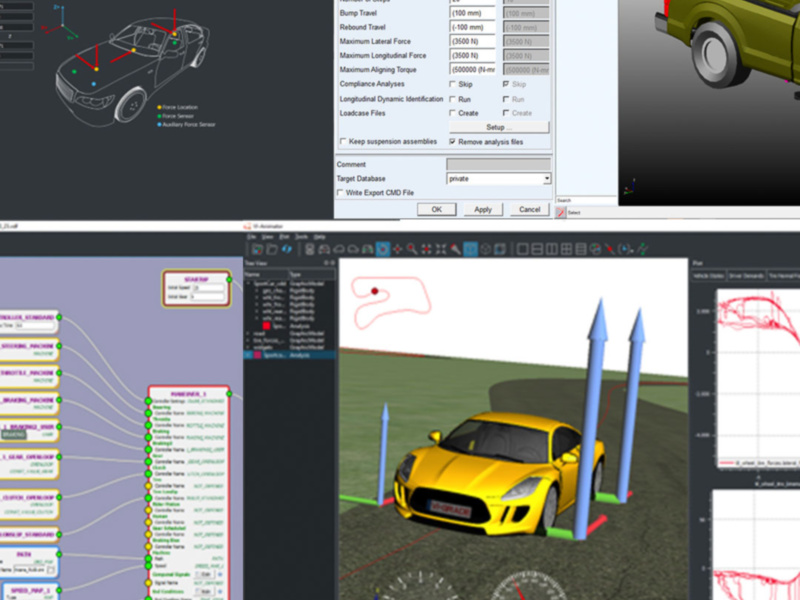Select the single-pane layout icon

point(522,248)
